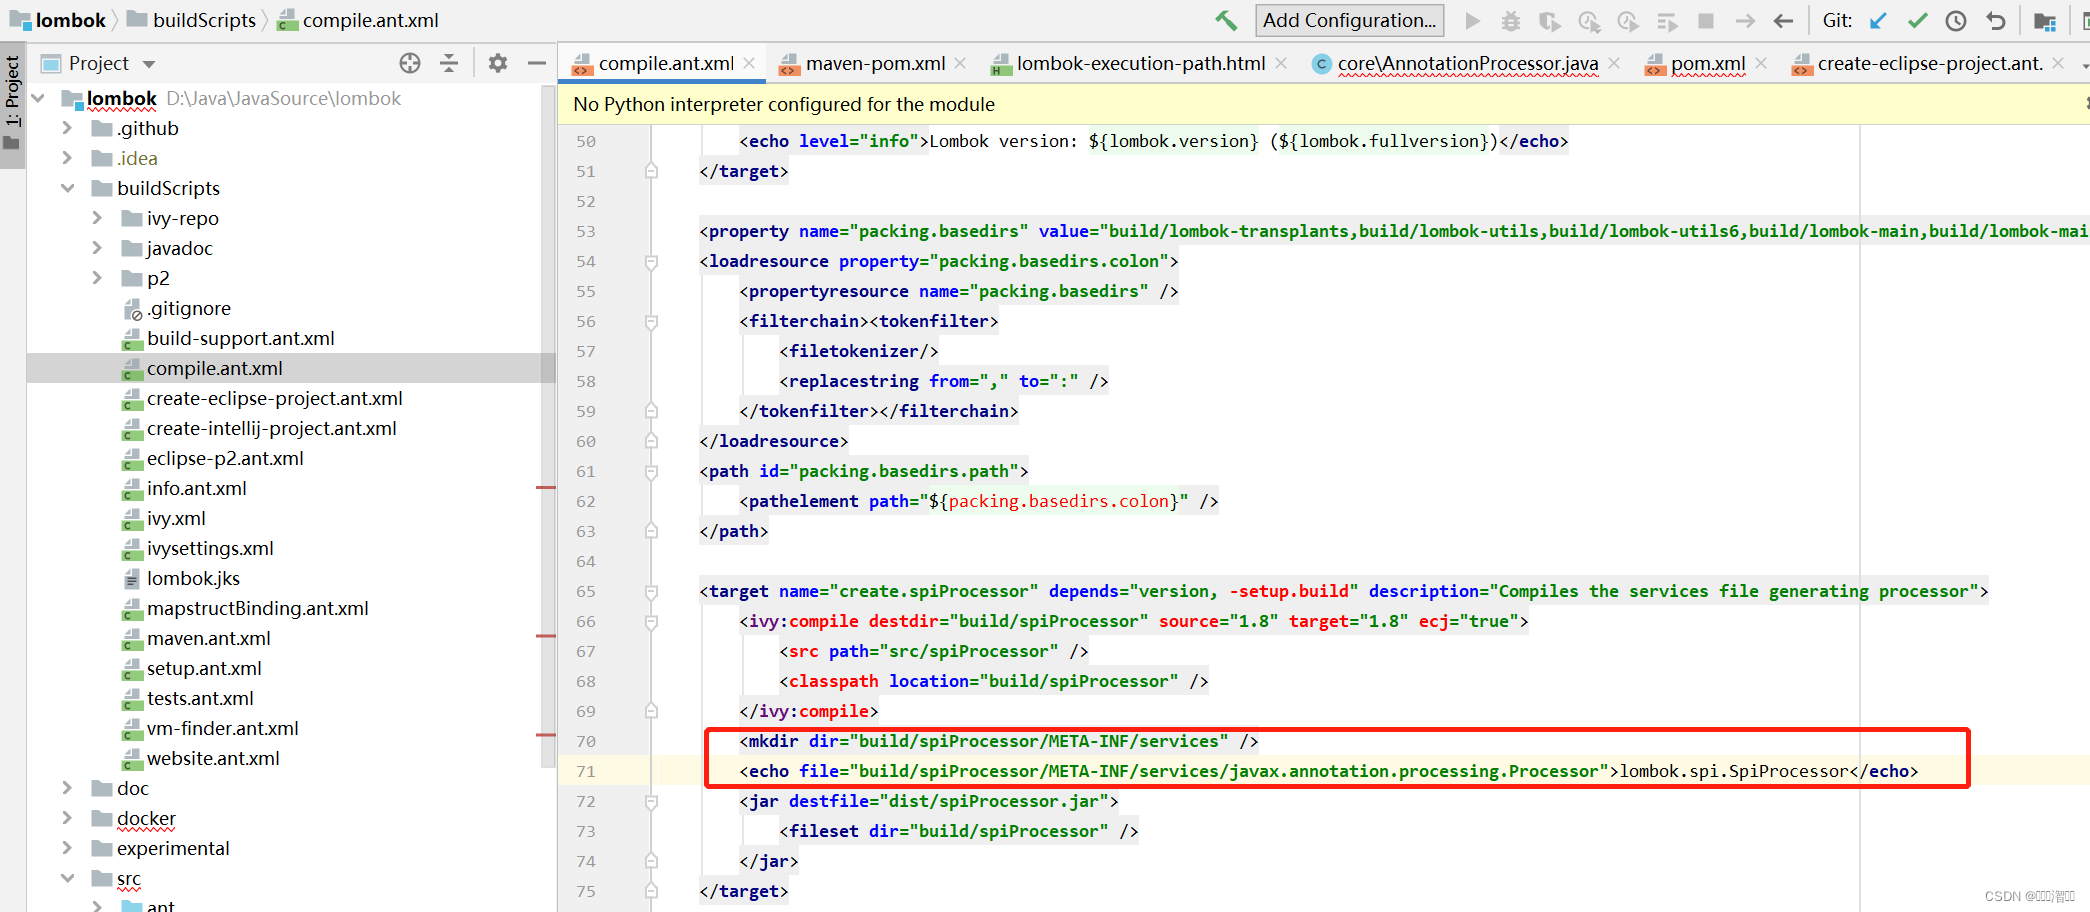This screenshot has width=2090, height=912.
Task: Open the Add Configuration button
Action: pyautogui.click(x=1349, y=20)
